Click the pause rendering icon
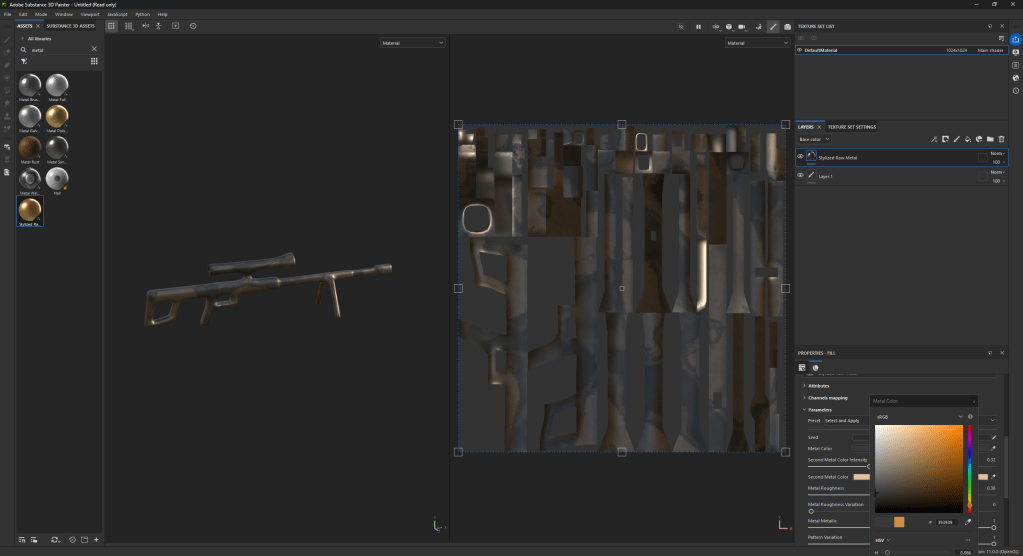 698,26
